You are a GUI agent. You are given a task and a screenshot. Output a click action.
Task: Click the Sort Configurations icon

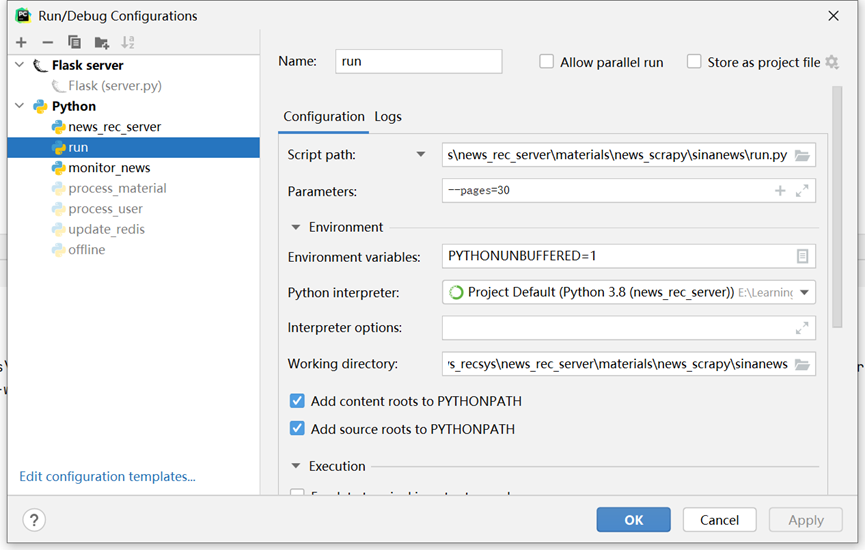[128, 42]
